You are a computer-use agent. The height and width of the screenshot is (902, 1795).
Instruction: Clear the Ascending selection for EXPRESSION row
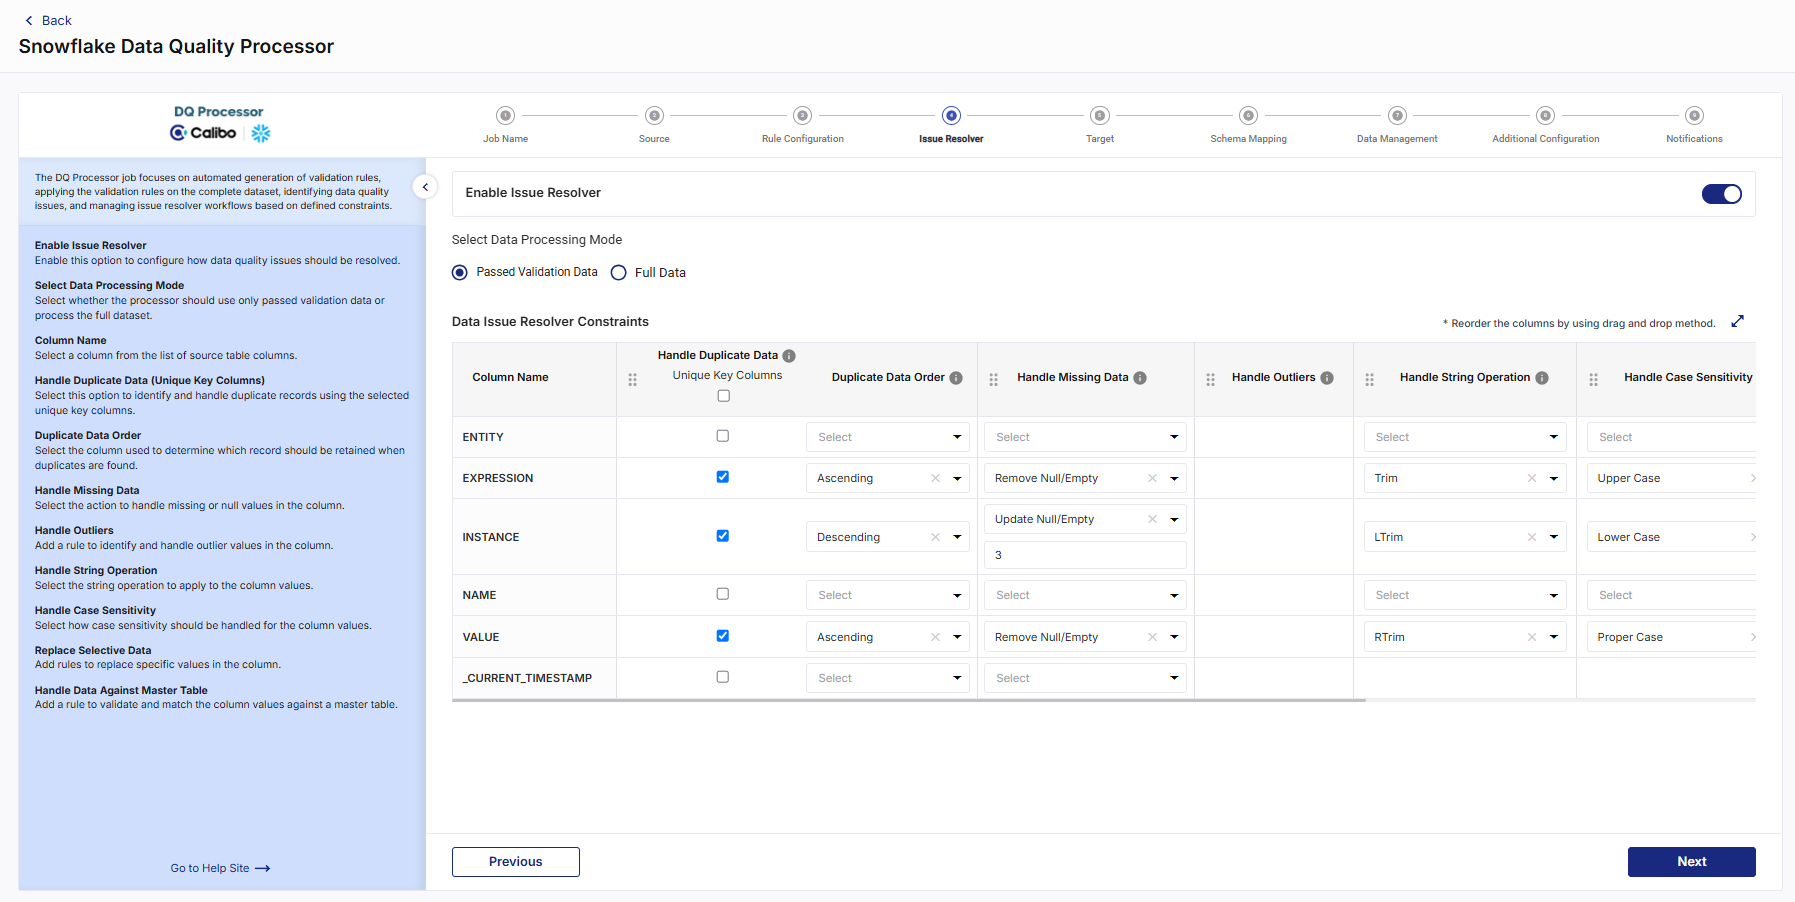[935, 478]
